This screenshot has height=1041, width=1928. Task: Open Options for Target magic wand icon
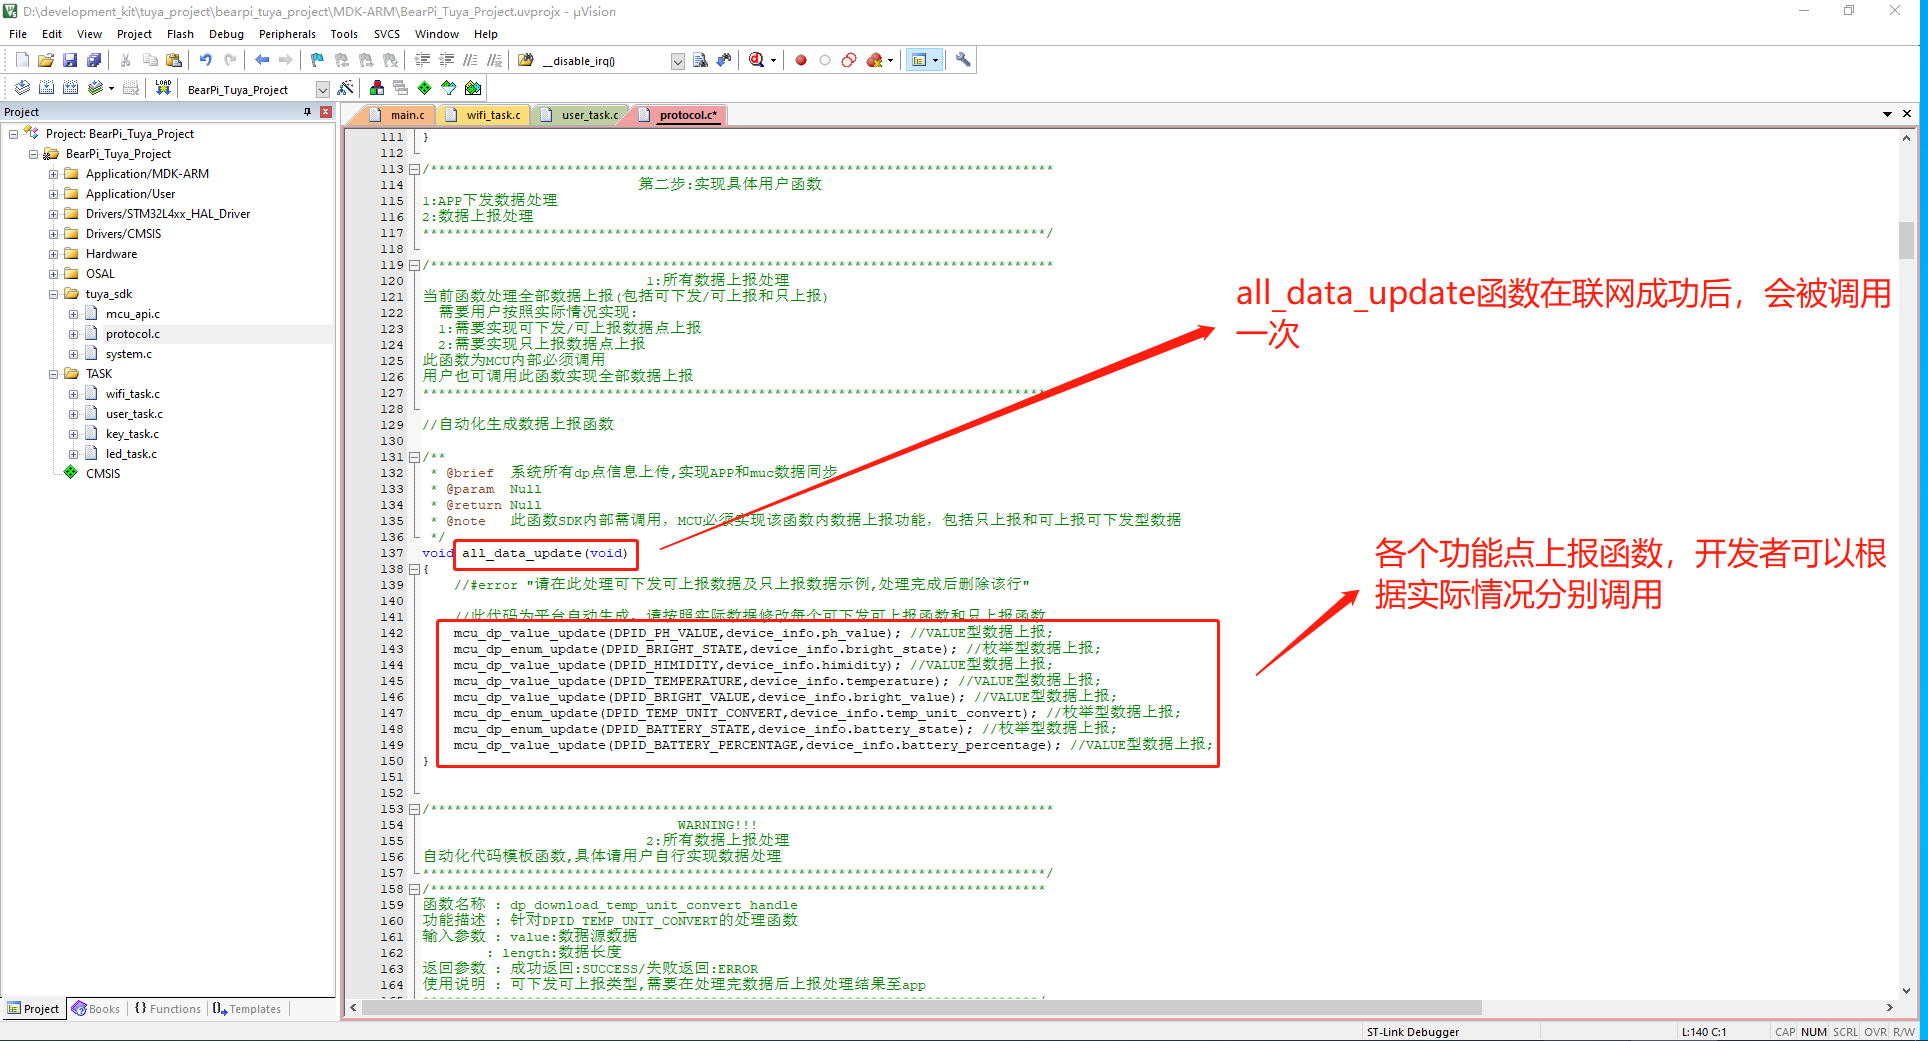point(345,88)
